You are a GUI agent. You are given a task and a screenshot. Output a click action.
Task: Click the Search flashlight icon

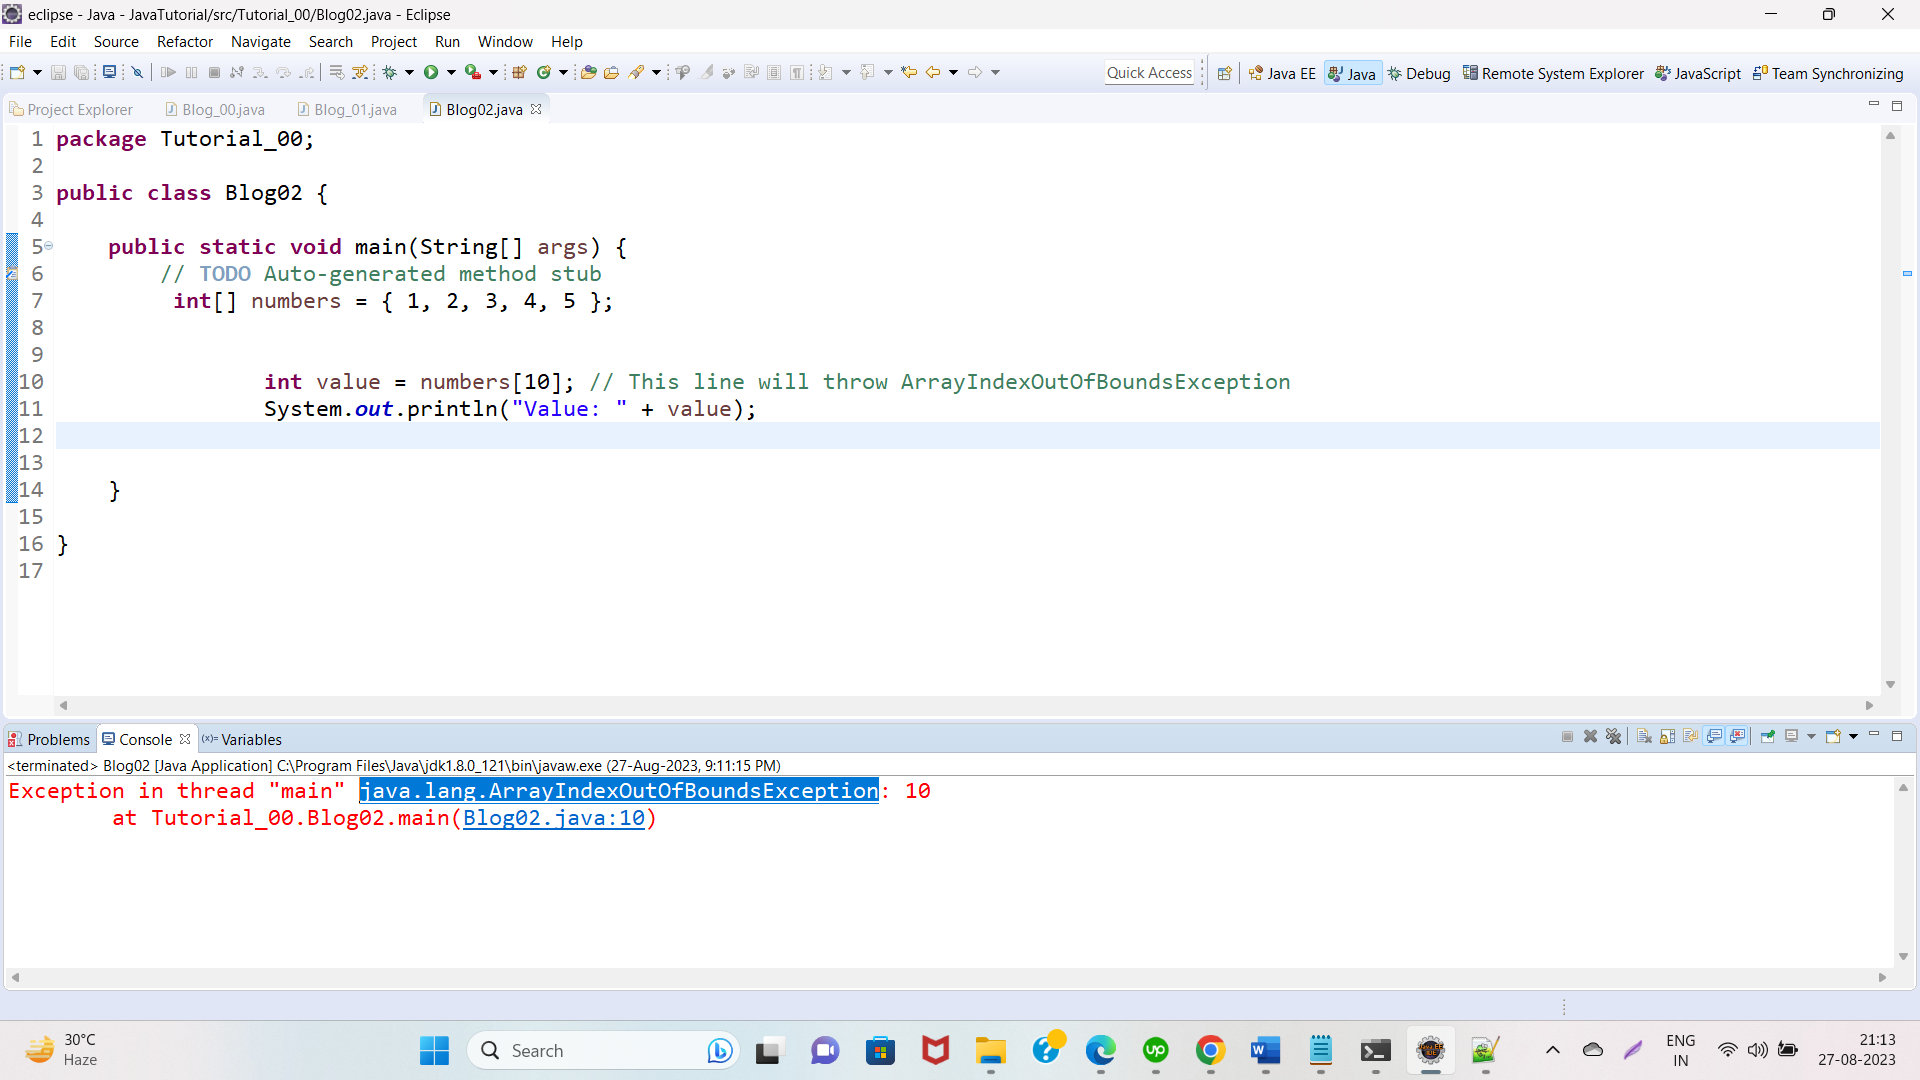[636, 72]
